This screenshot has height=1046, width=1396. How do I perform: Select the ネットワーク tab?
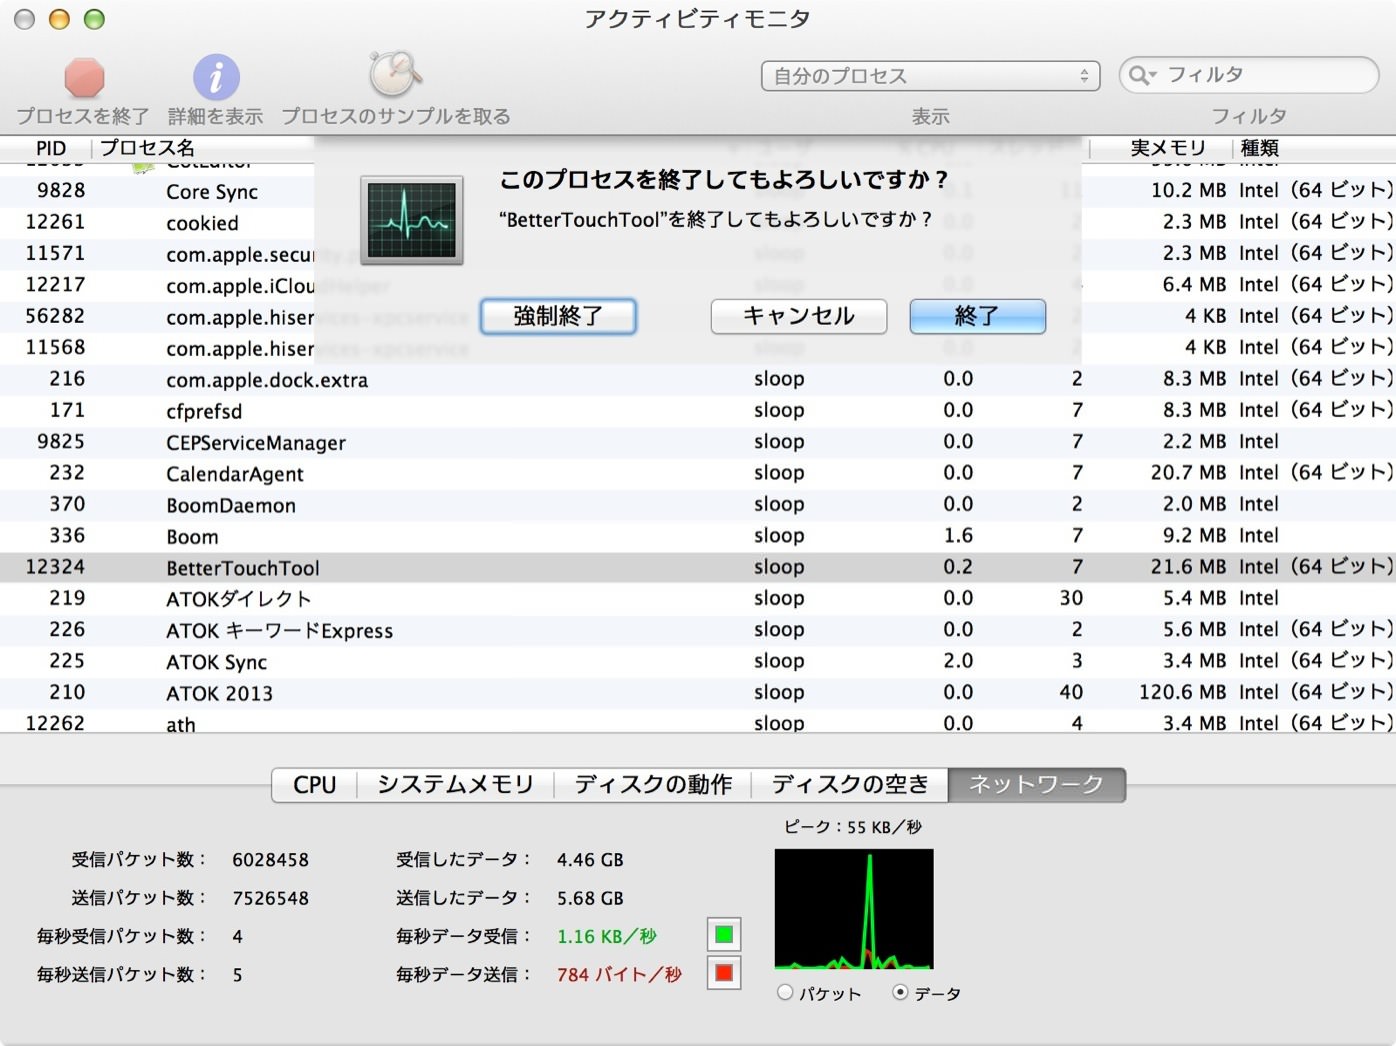(1037, 785)
